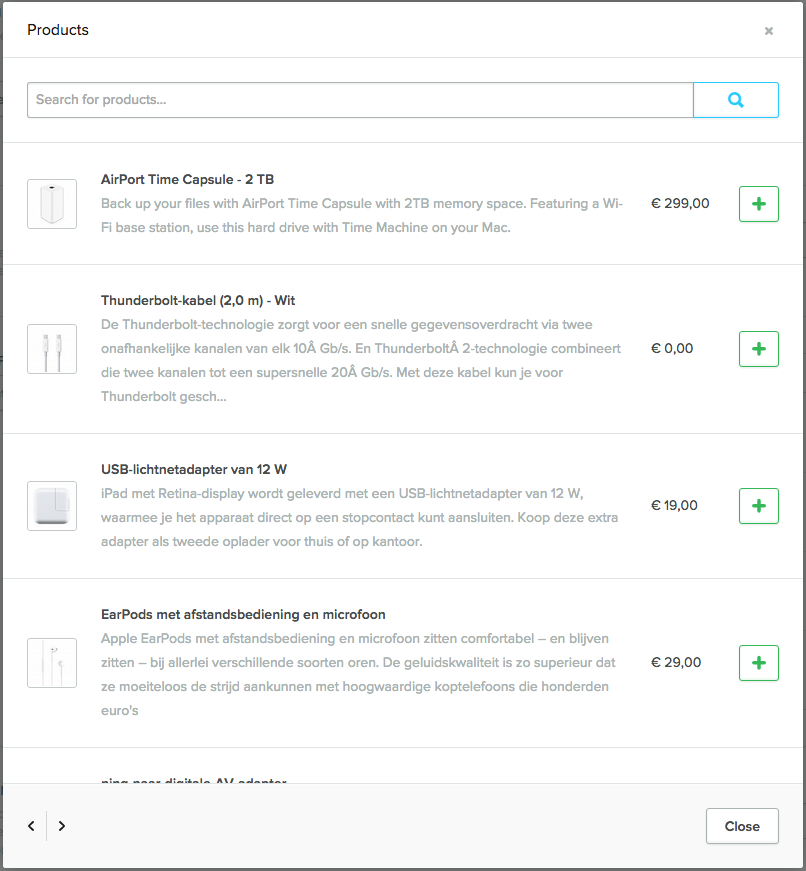Go to next page with right chevron
806x871 pixels.
[62, 826]
